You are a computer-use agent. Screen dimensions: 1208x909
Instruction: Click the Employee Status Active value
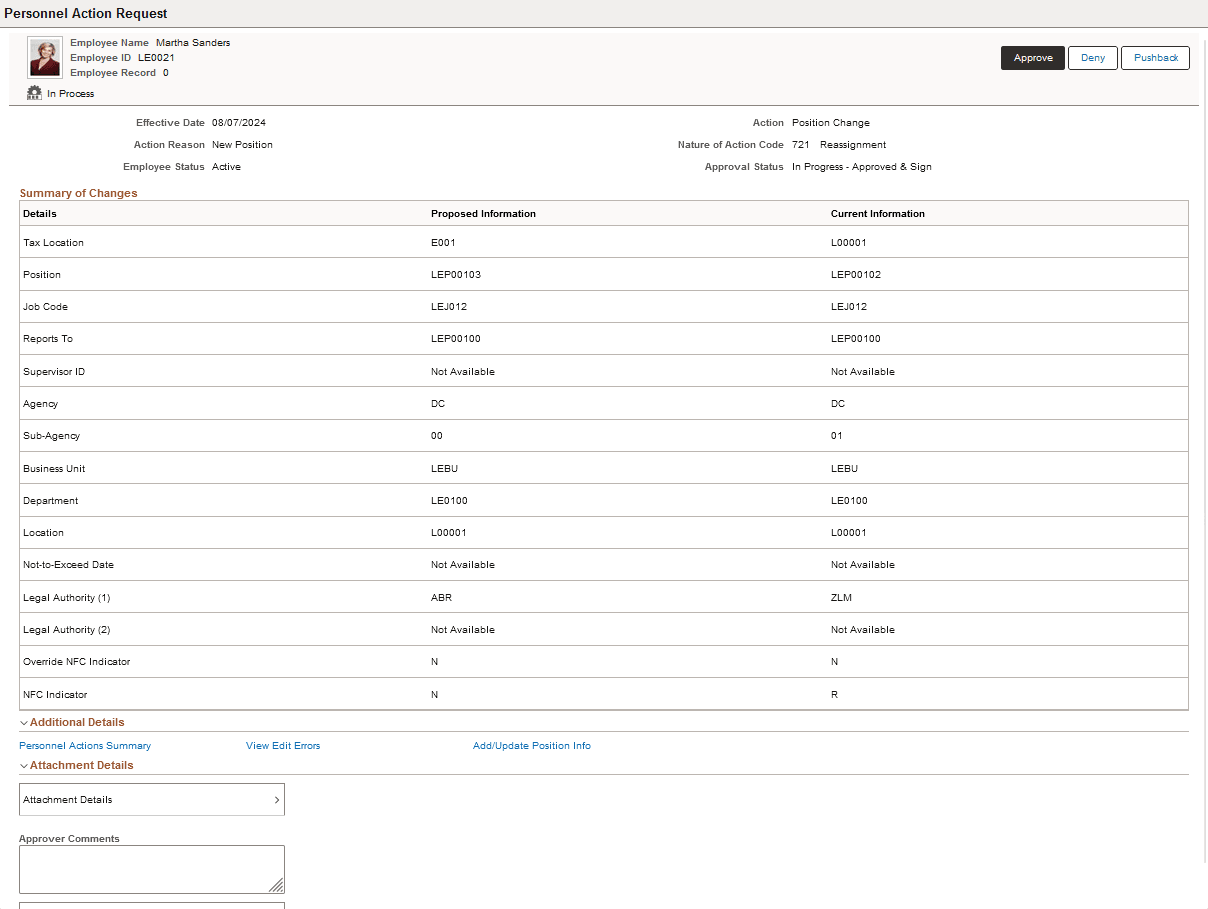pyautogui.click(x=226, y=167)
